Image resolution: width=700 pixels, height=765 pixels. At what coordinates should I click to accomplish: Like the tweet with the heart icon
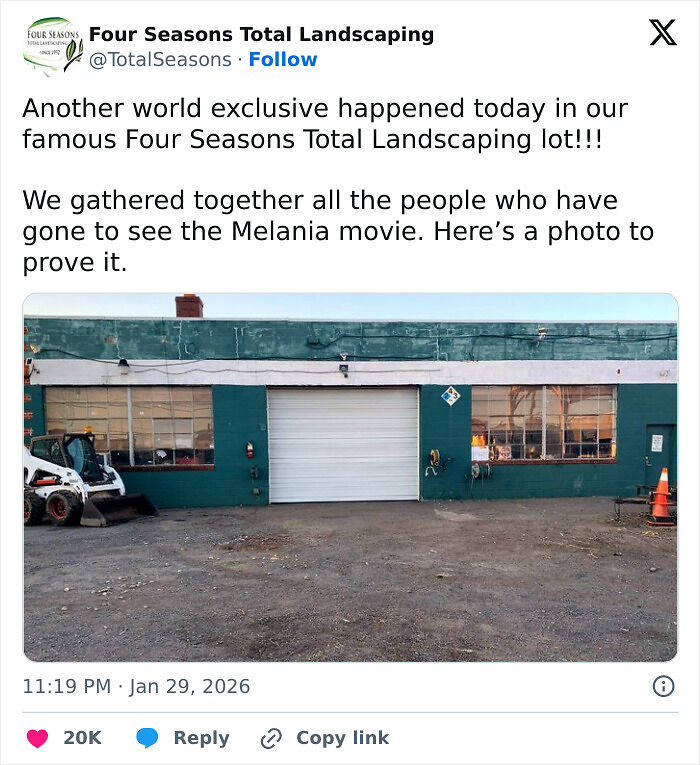coord(37,738)
